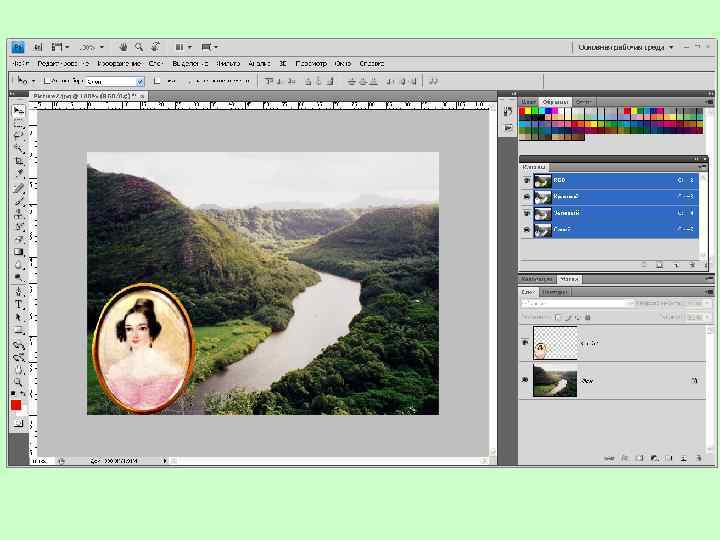720x540 pixels.
Task: Select the Move tool in the toolbox
Action: 18,111
